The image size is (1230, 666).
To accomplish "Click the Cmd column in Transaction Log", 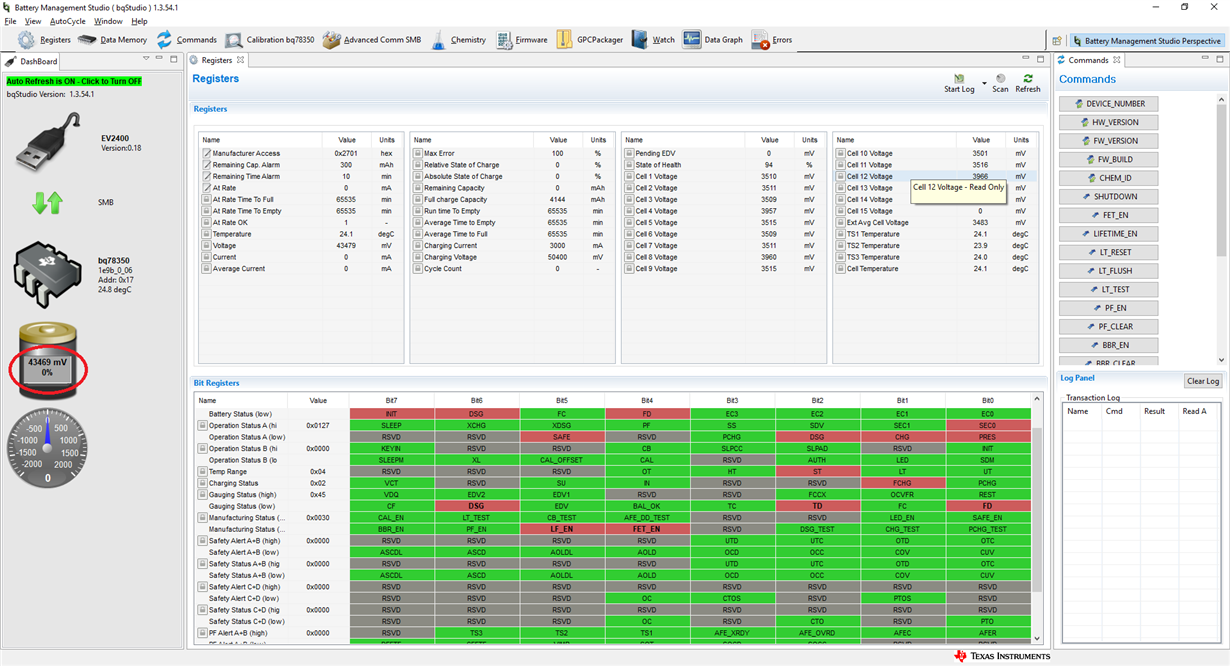I will click(1121, 411).
